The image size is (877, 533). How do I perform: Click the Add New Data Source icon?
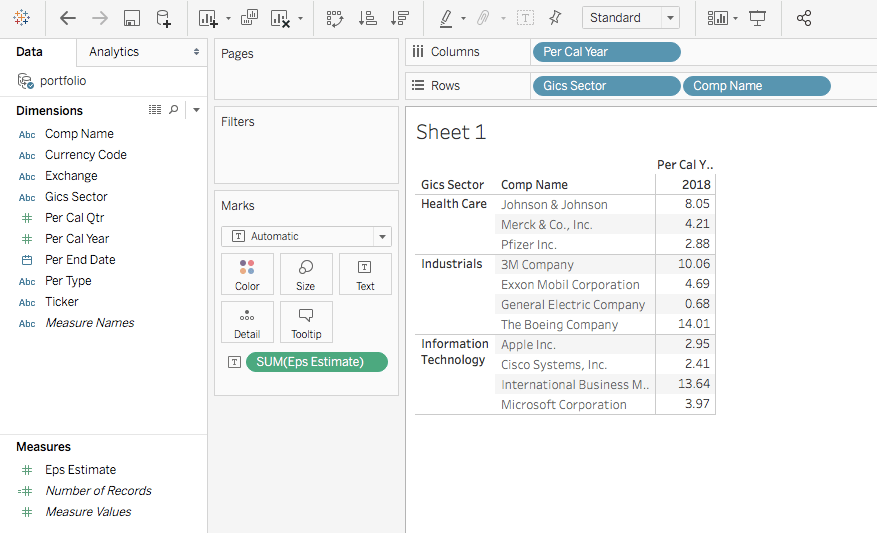click(163, 18)
